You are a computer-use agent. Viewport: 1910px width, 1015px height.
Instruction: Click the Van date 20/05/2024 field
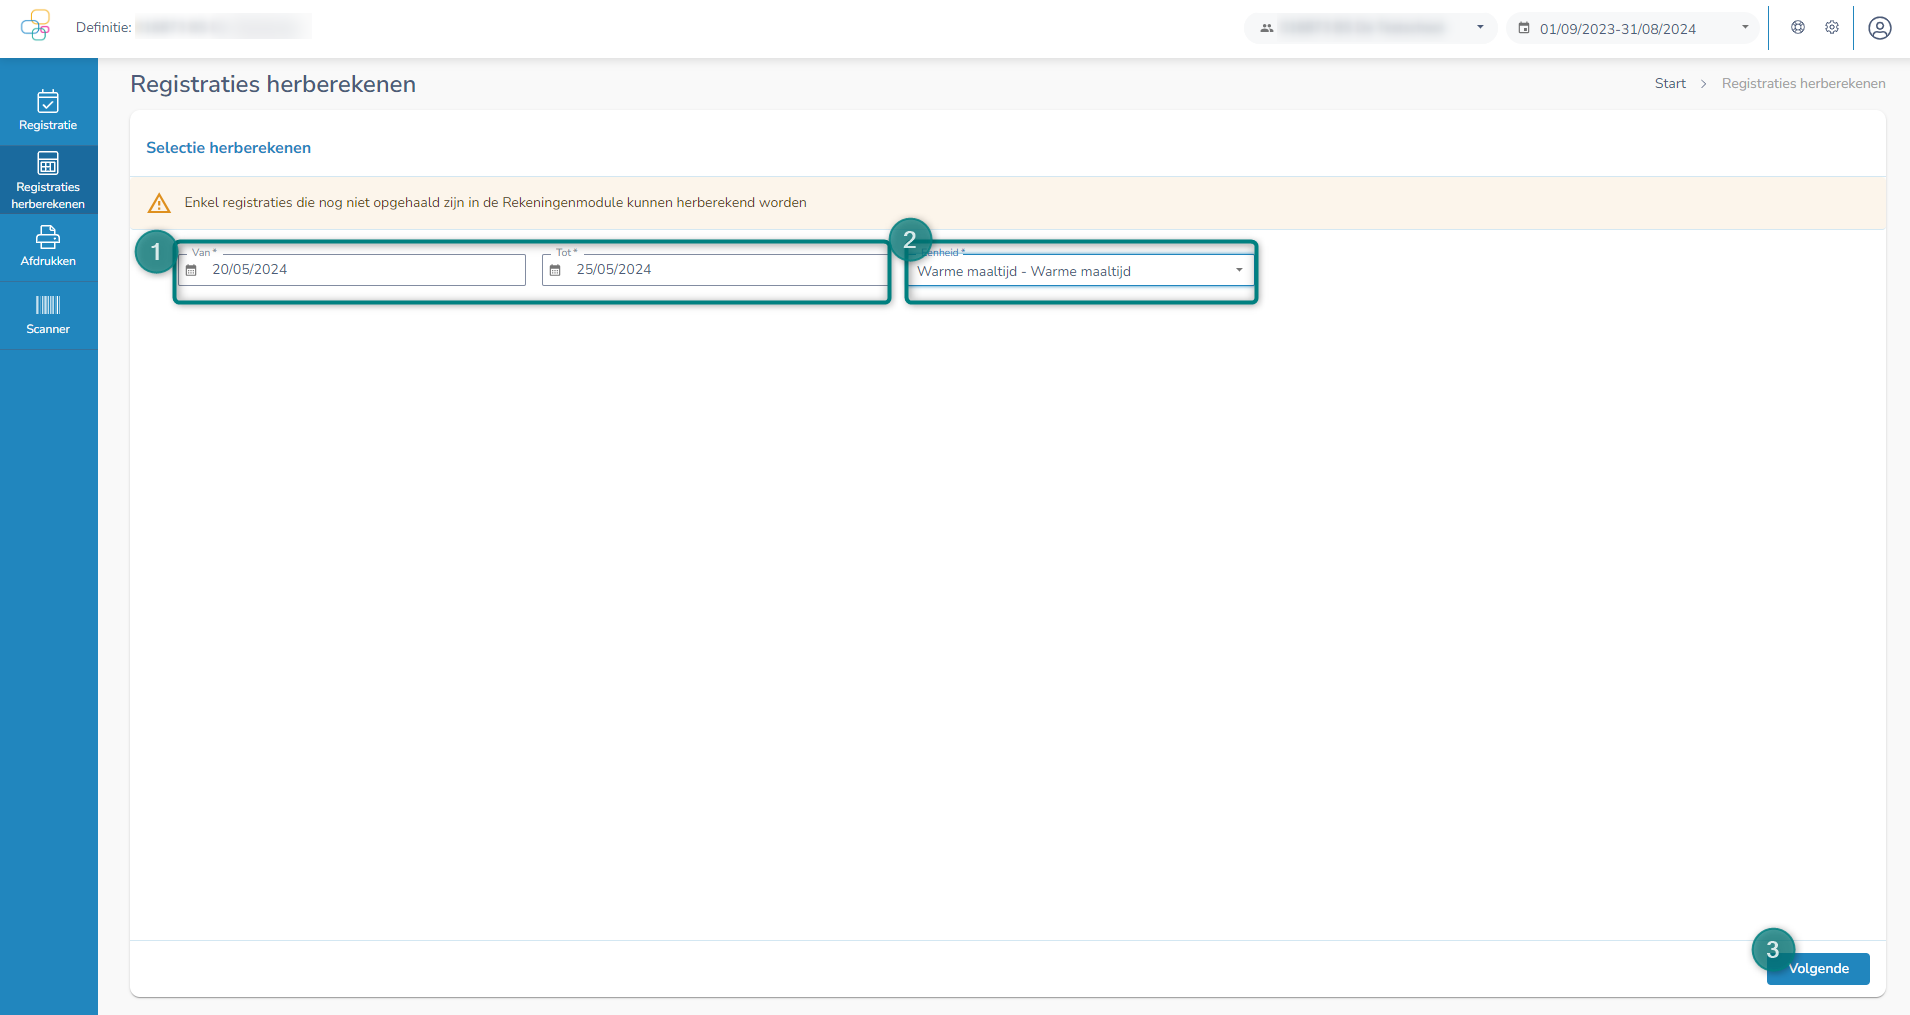pyautogui.click(x=360, y=270)
